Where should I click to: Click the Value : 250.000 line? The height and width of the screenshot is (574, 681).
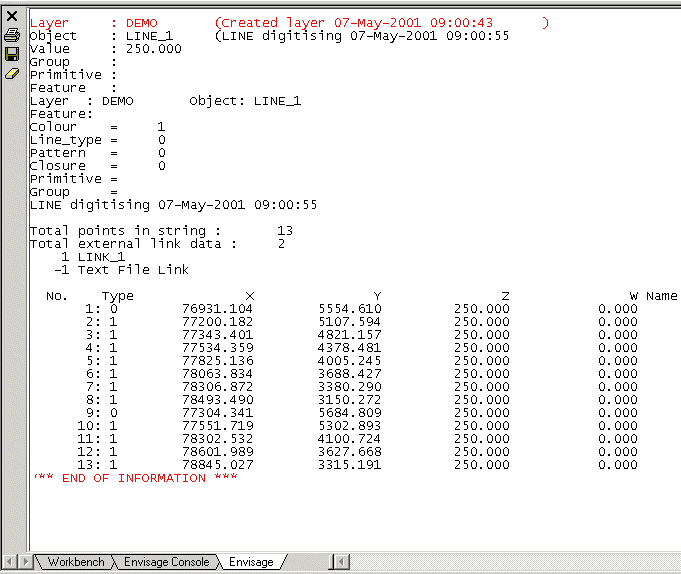(106, 49)
